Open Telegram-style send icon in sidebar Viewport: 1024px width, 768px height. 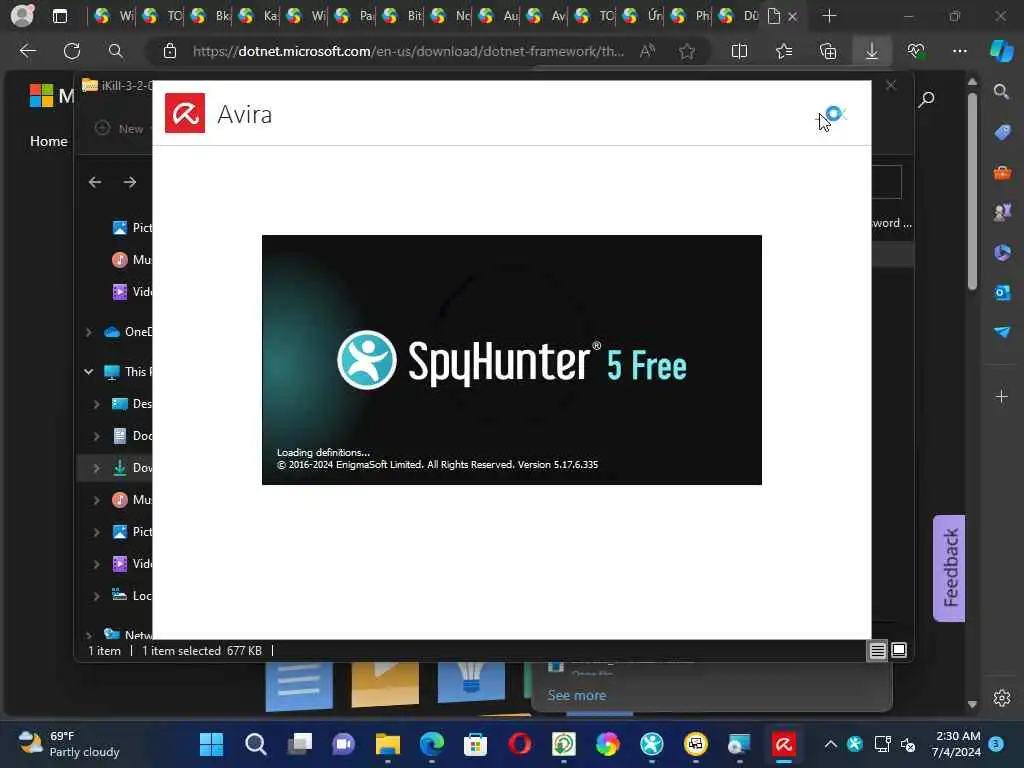point(1002,332)
